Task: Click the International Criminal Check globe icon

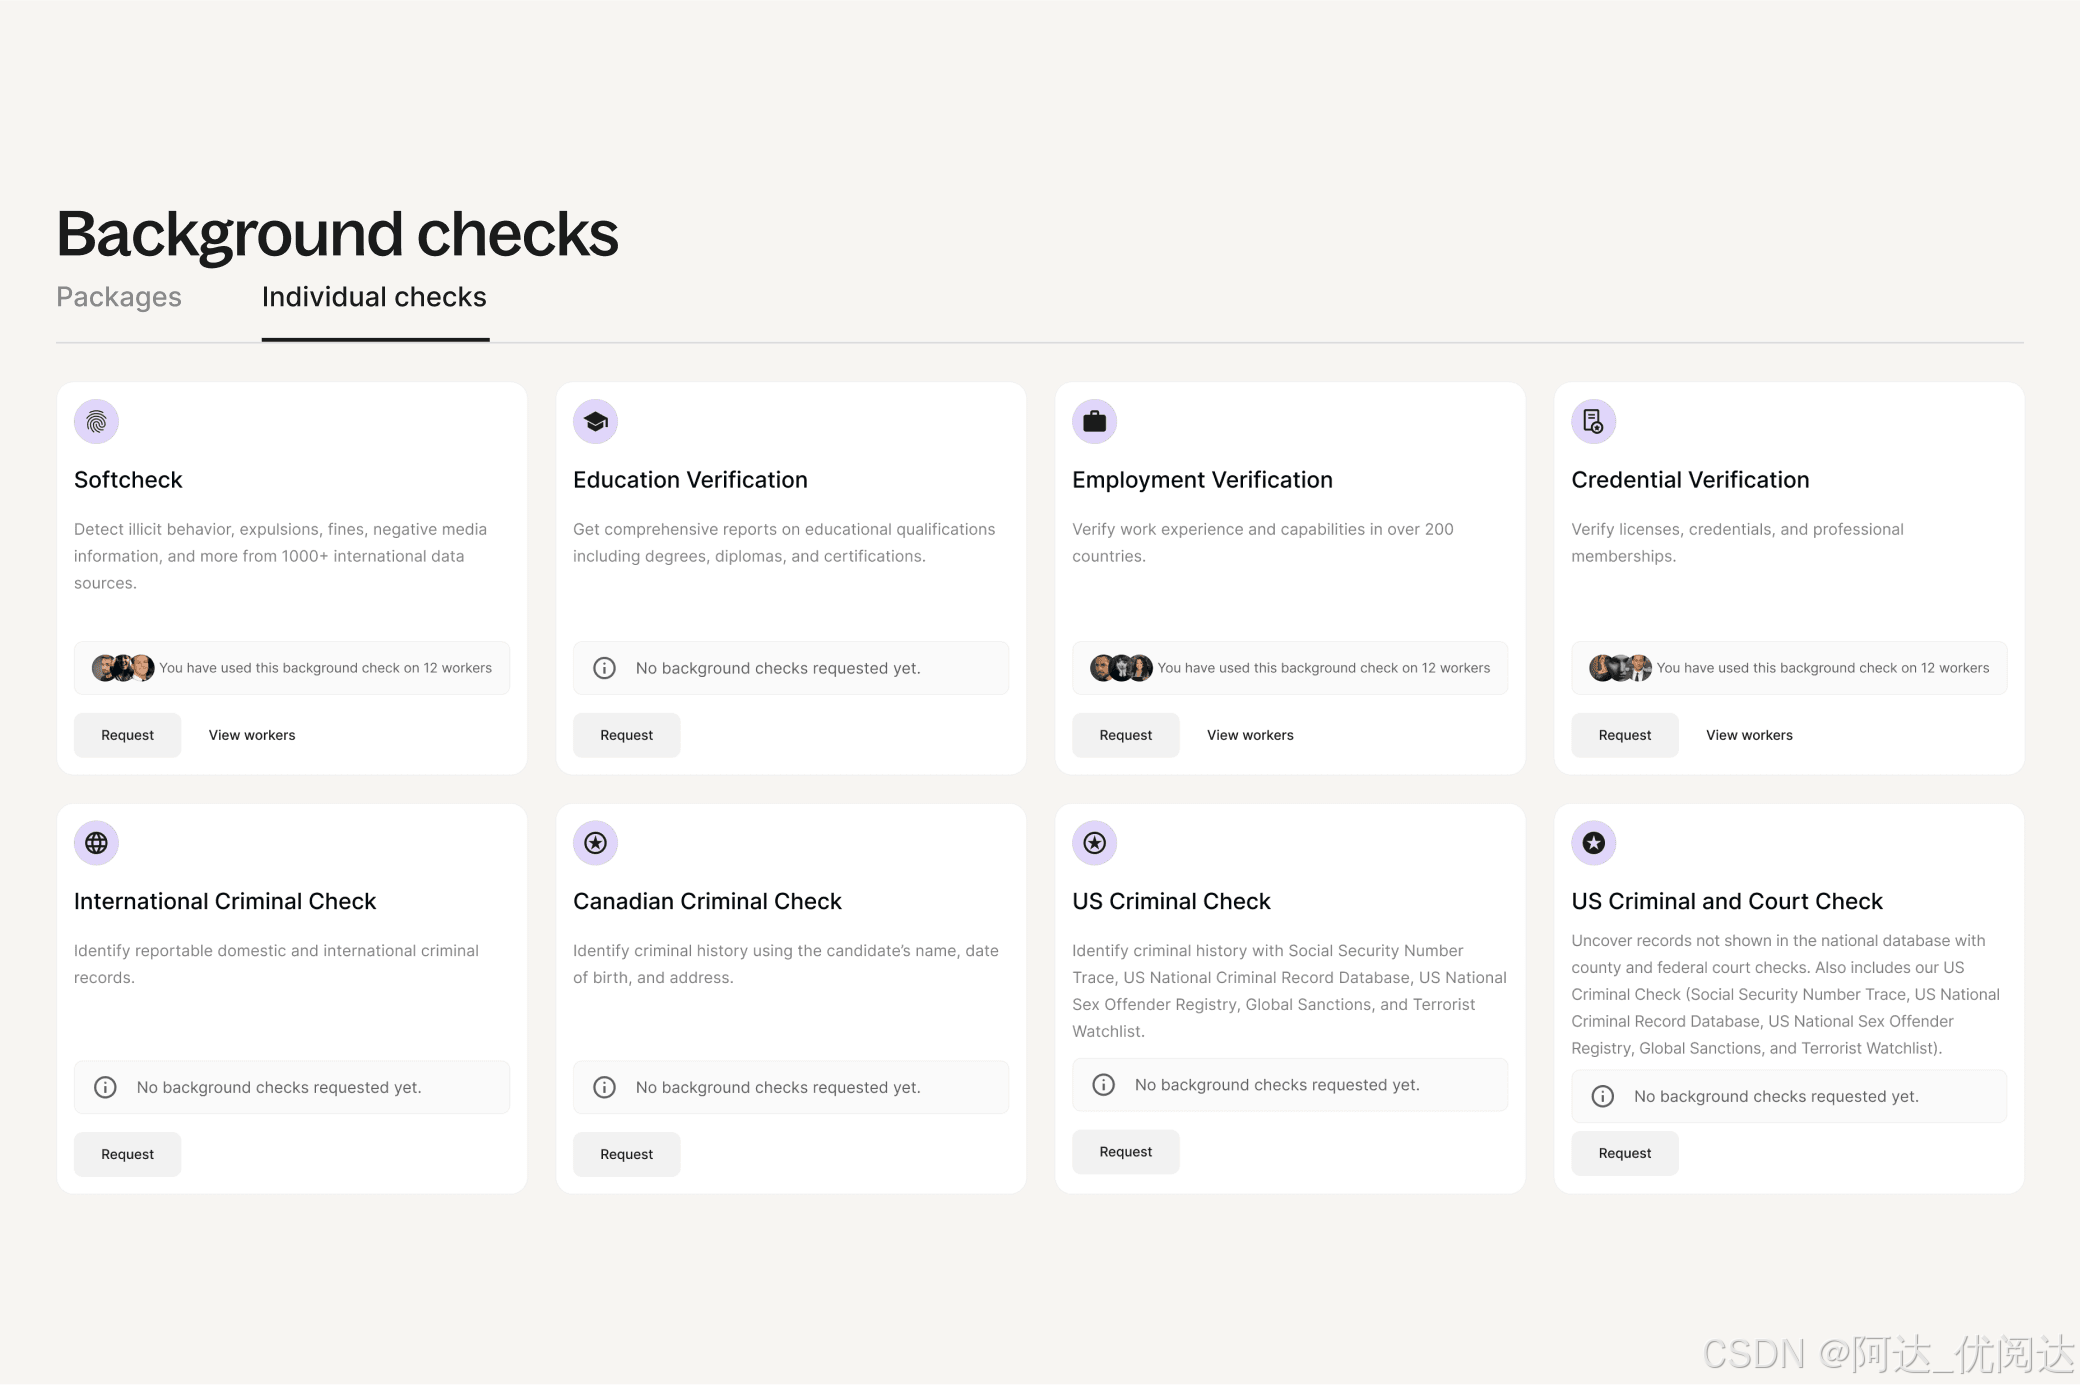Action: 96,843
